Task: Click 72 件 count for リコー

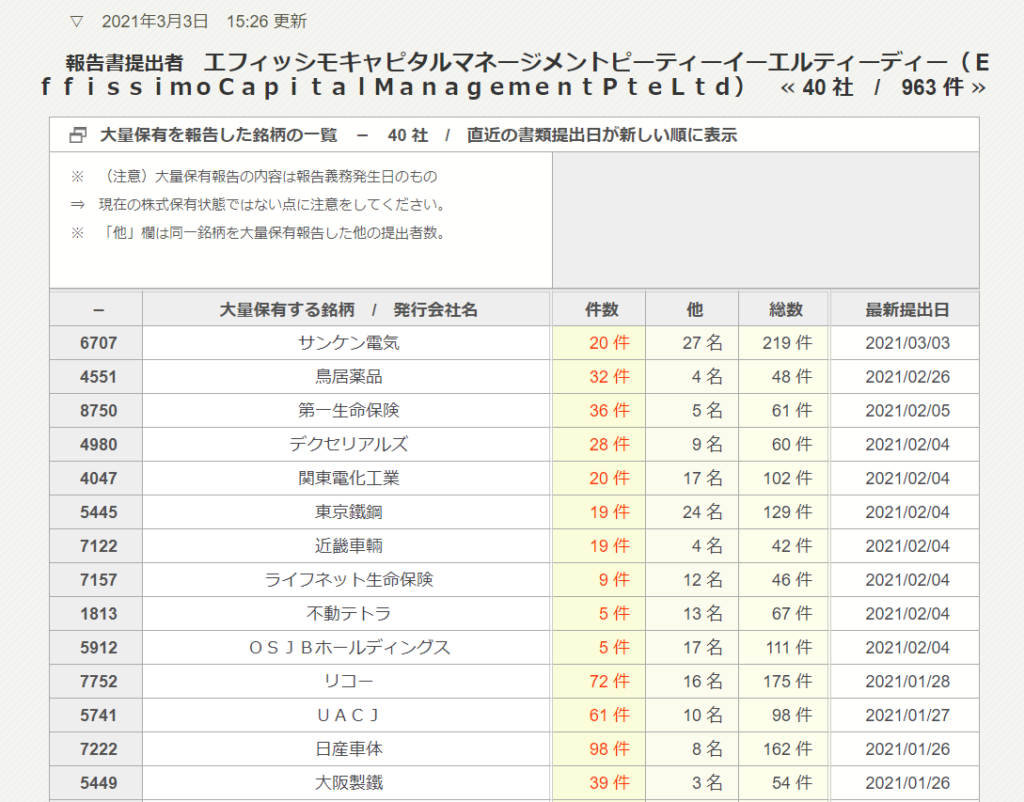Action: (x=609, y=682)
